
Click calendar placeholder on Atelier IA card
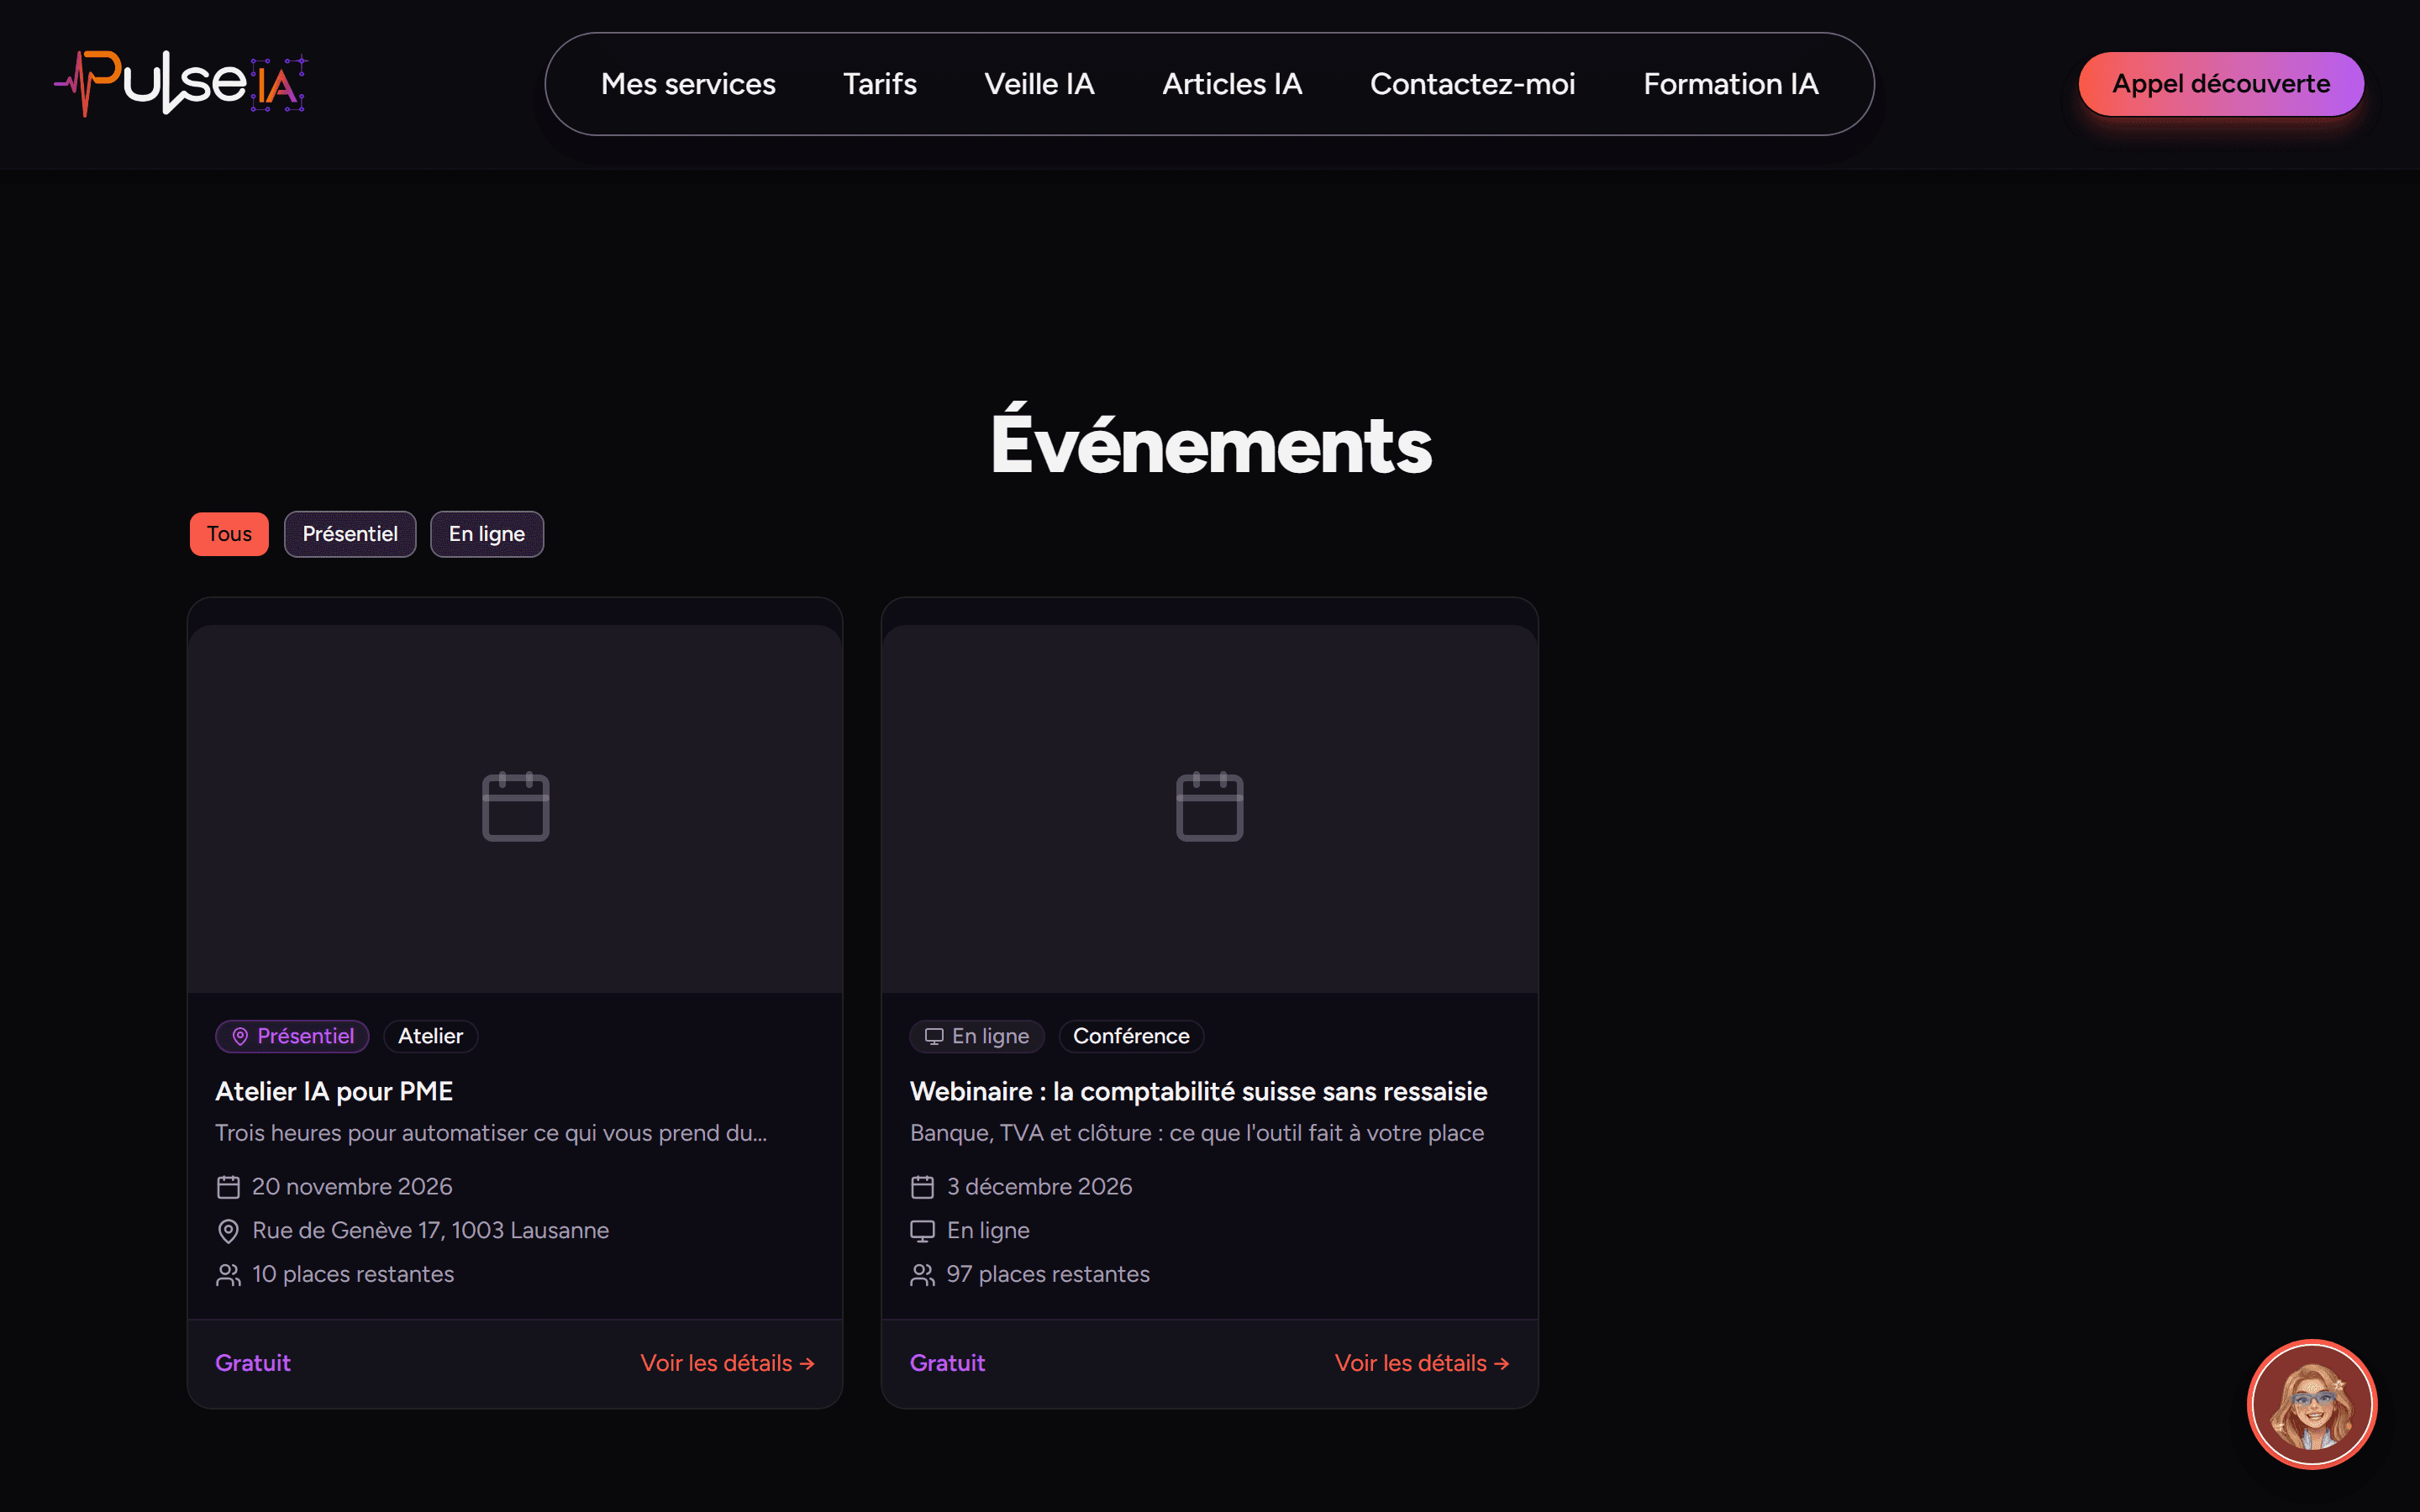click(x=515, y=806)
